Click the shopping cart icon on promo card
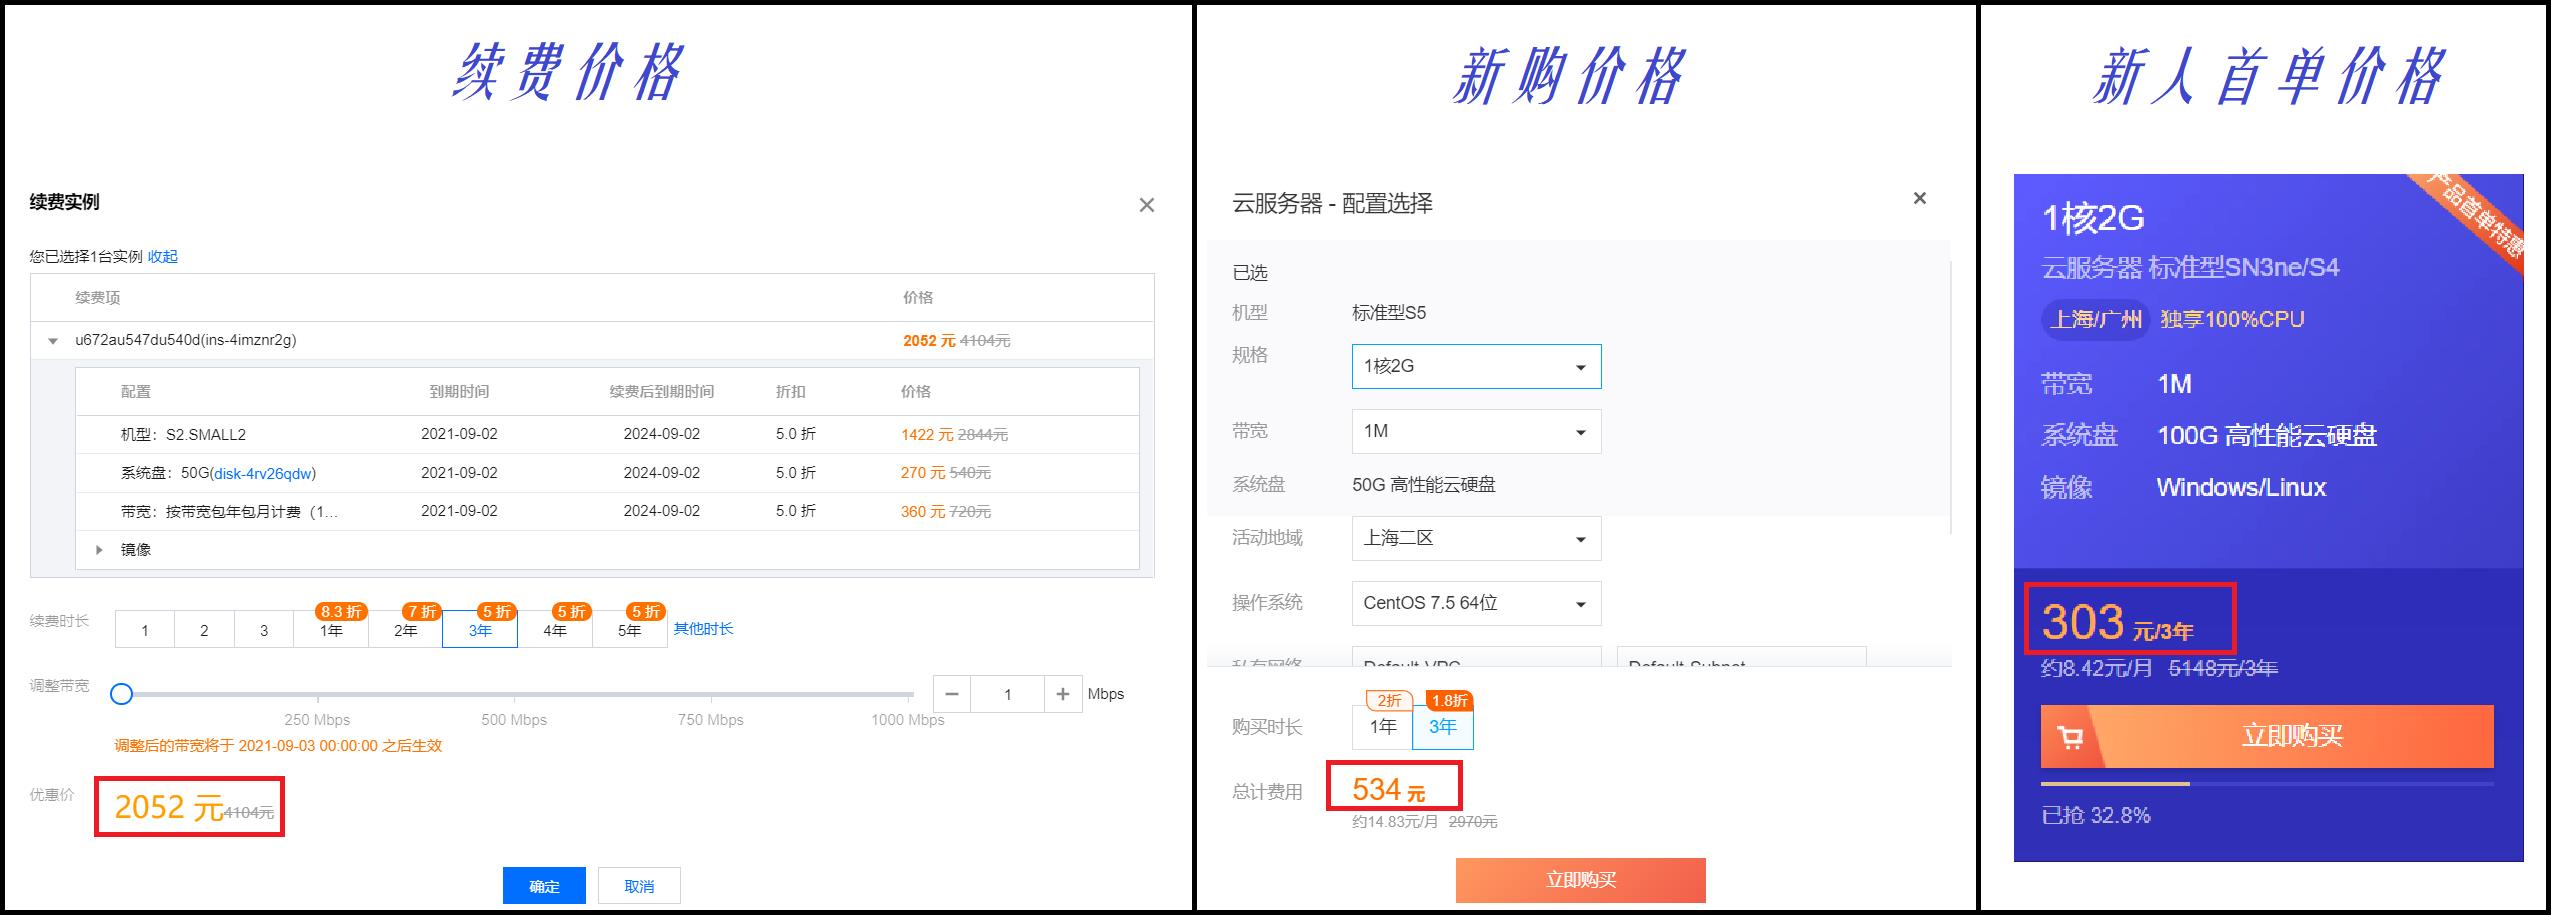 click(2071, 738)
